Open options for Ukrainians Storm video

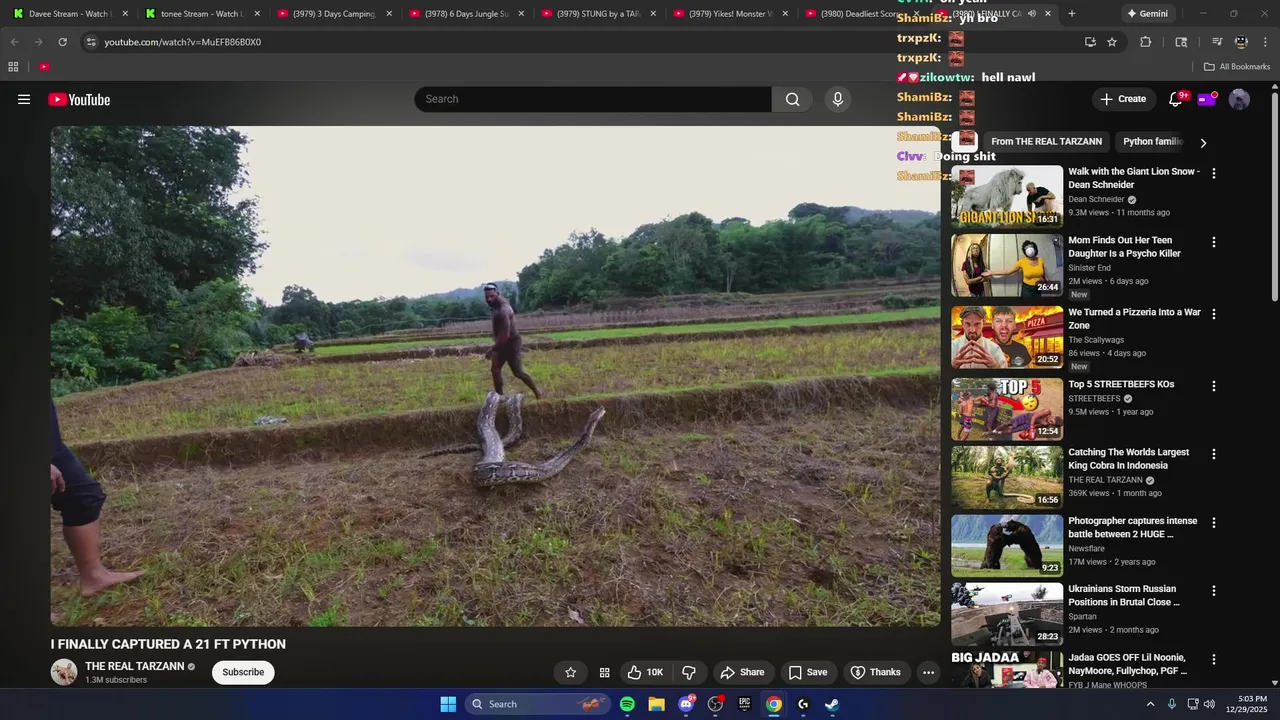(1214, 591)
